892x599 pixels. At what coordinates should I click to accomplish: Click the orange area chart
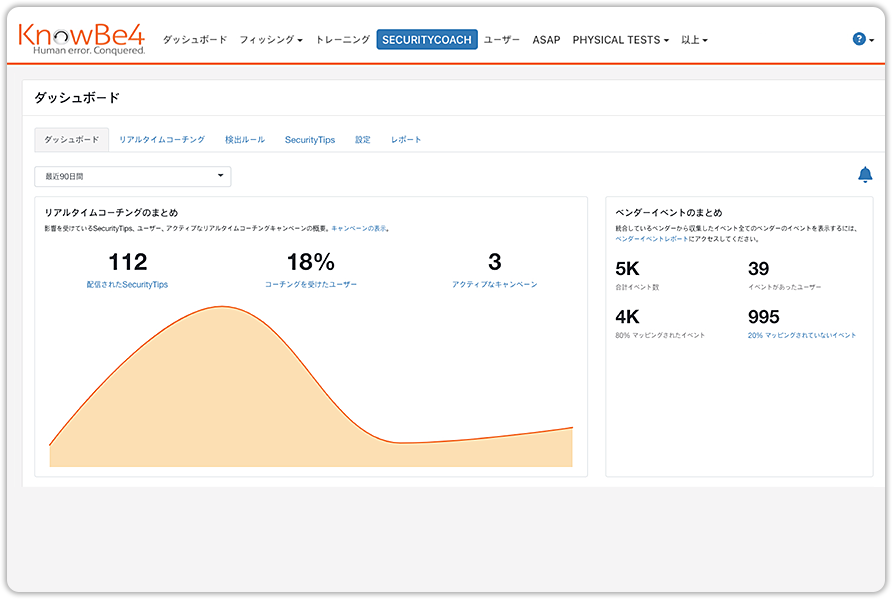click(x=311, y=387)
